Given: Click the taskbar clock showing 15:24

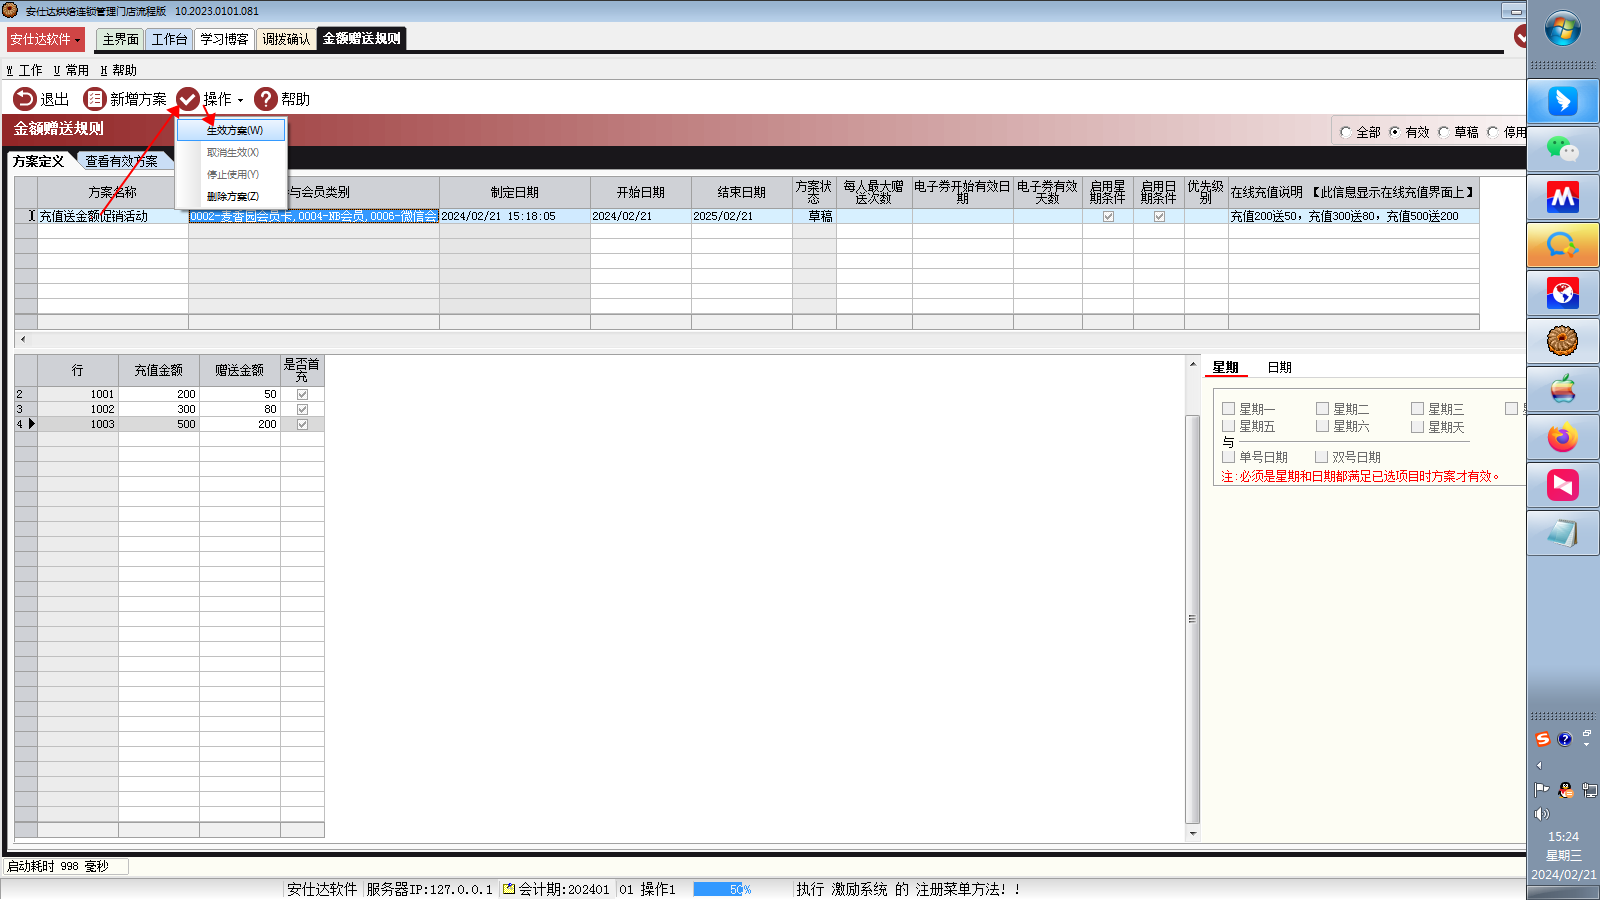Looking at the screenshot, I should tap(1563, 837).
